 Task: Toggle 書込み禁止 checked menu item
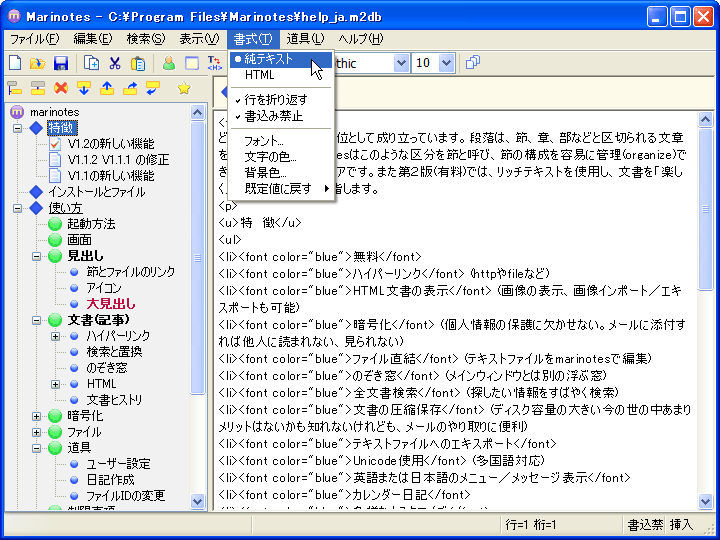coord(281,116)
